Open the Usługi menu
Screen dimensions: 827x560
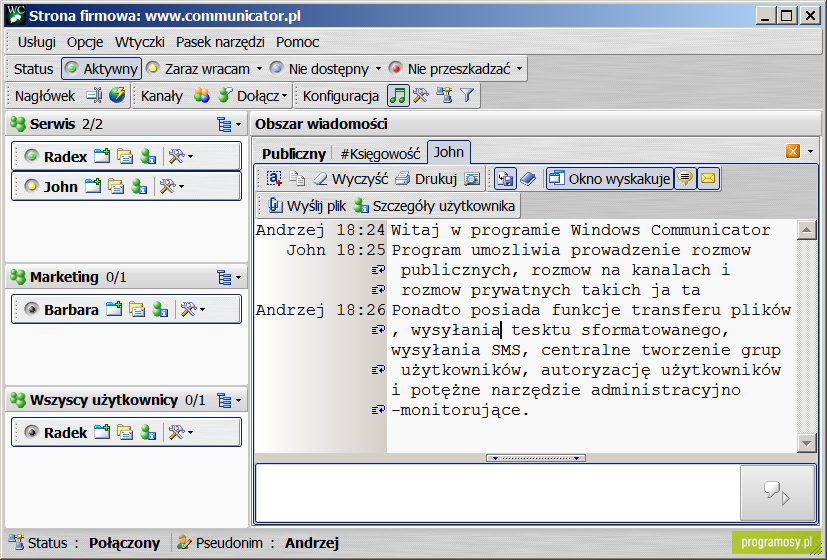36,42
